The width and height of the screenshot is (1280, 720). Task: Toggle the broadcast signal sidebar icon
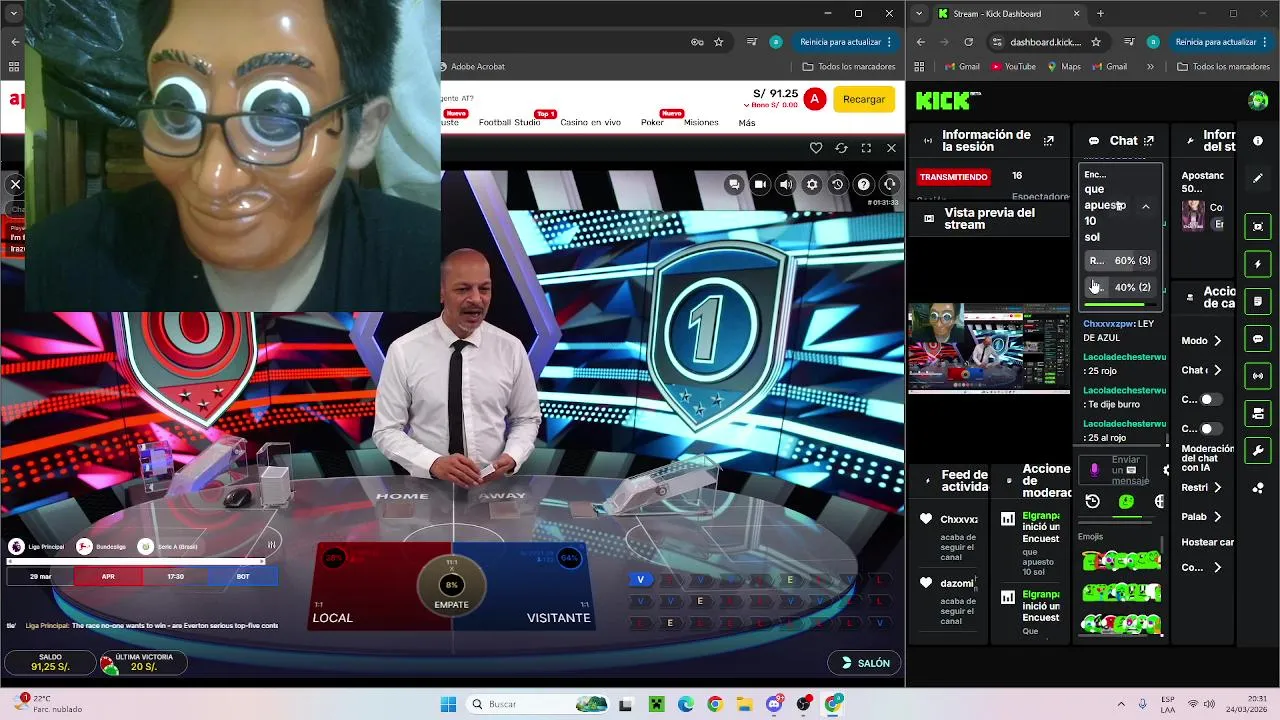pos(1258,376)
